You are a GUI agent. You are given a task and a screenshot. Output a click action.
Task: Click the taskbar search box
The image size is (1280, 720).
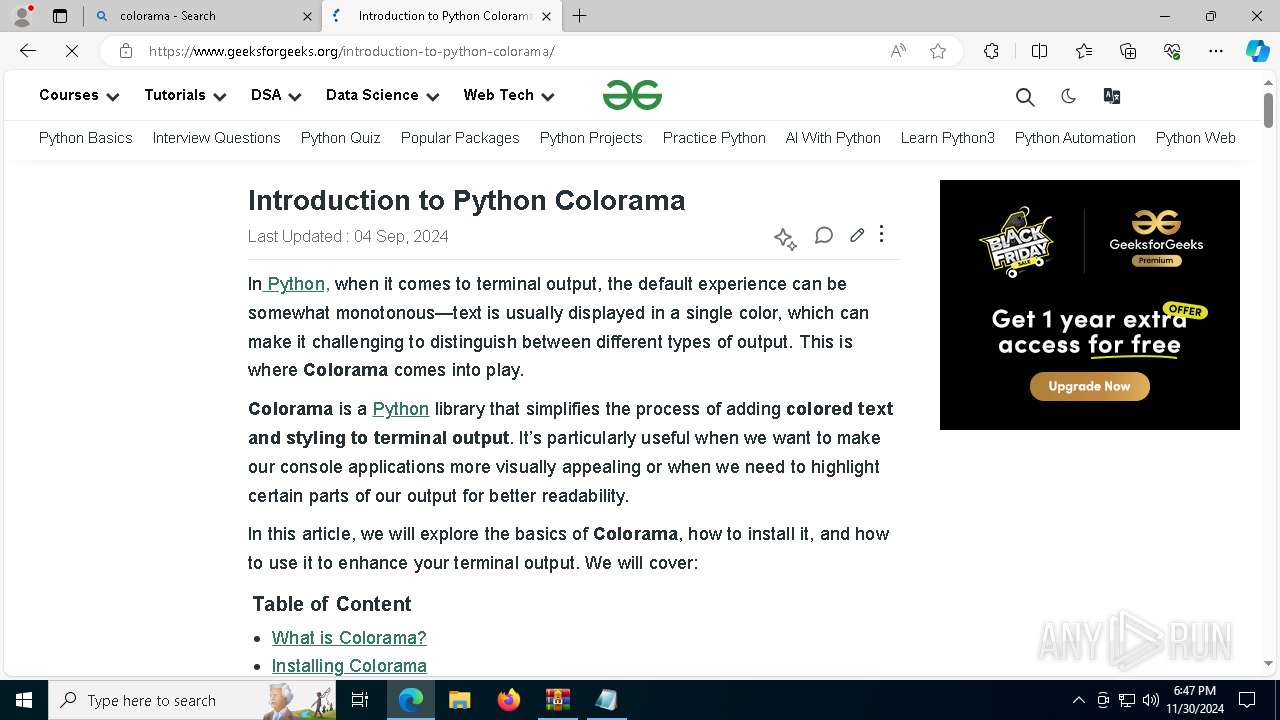192,700
